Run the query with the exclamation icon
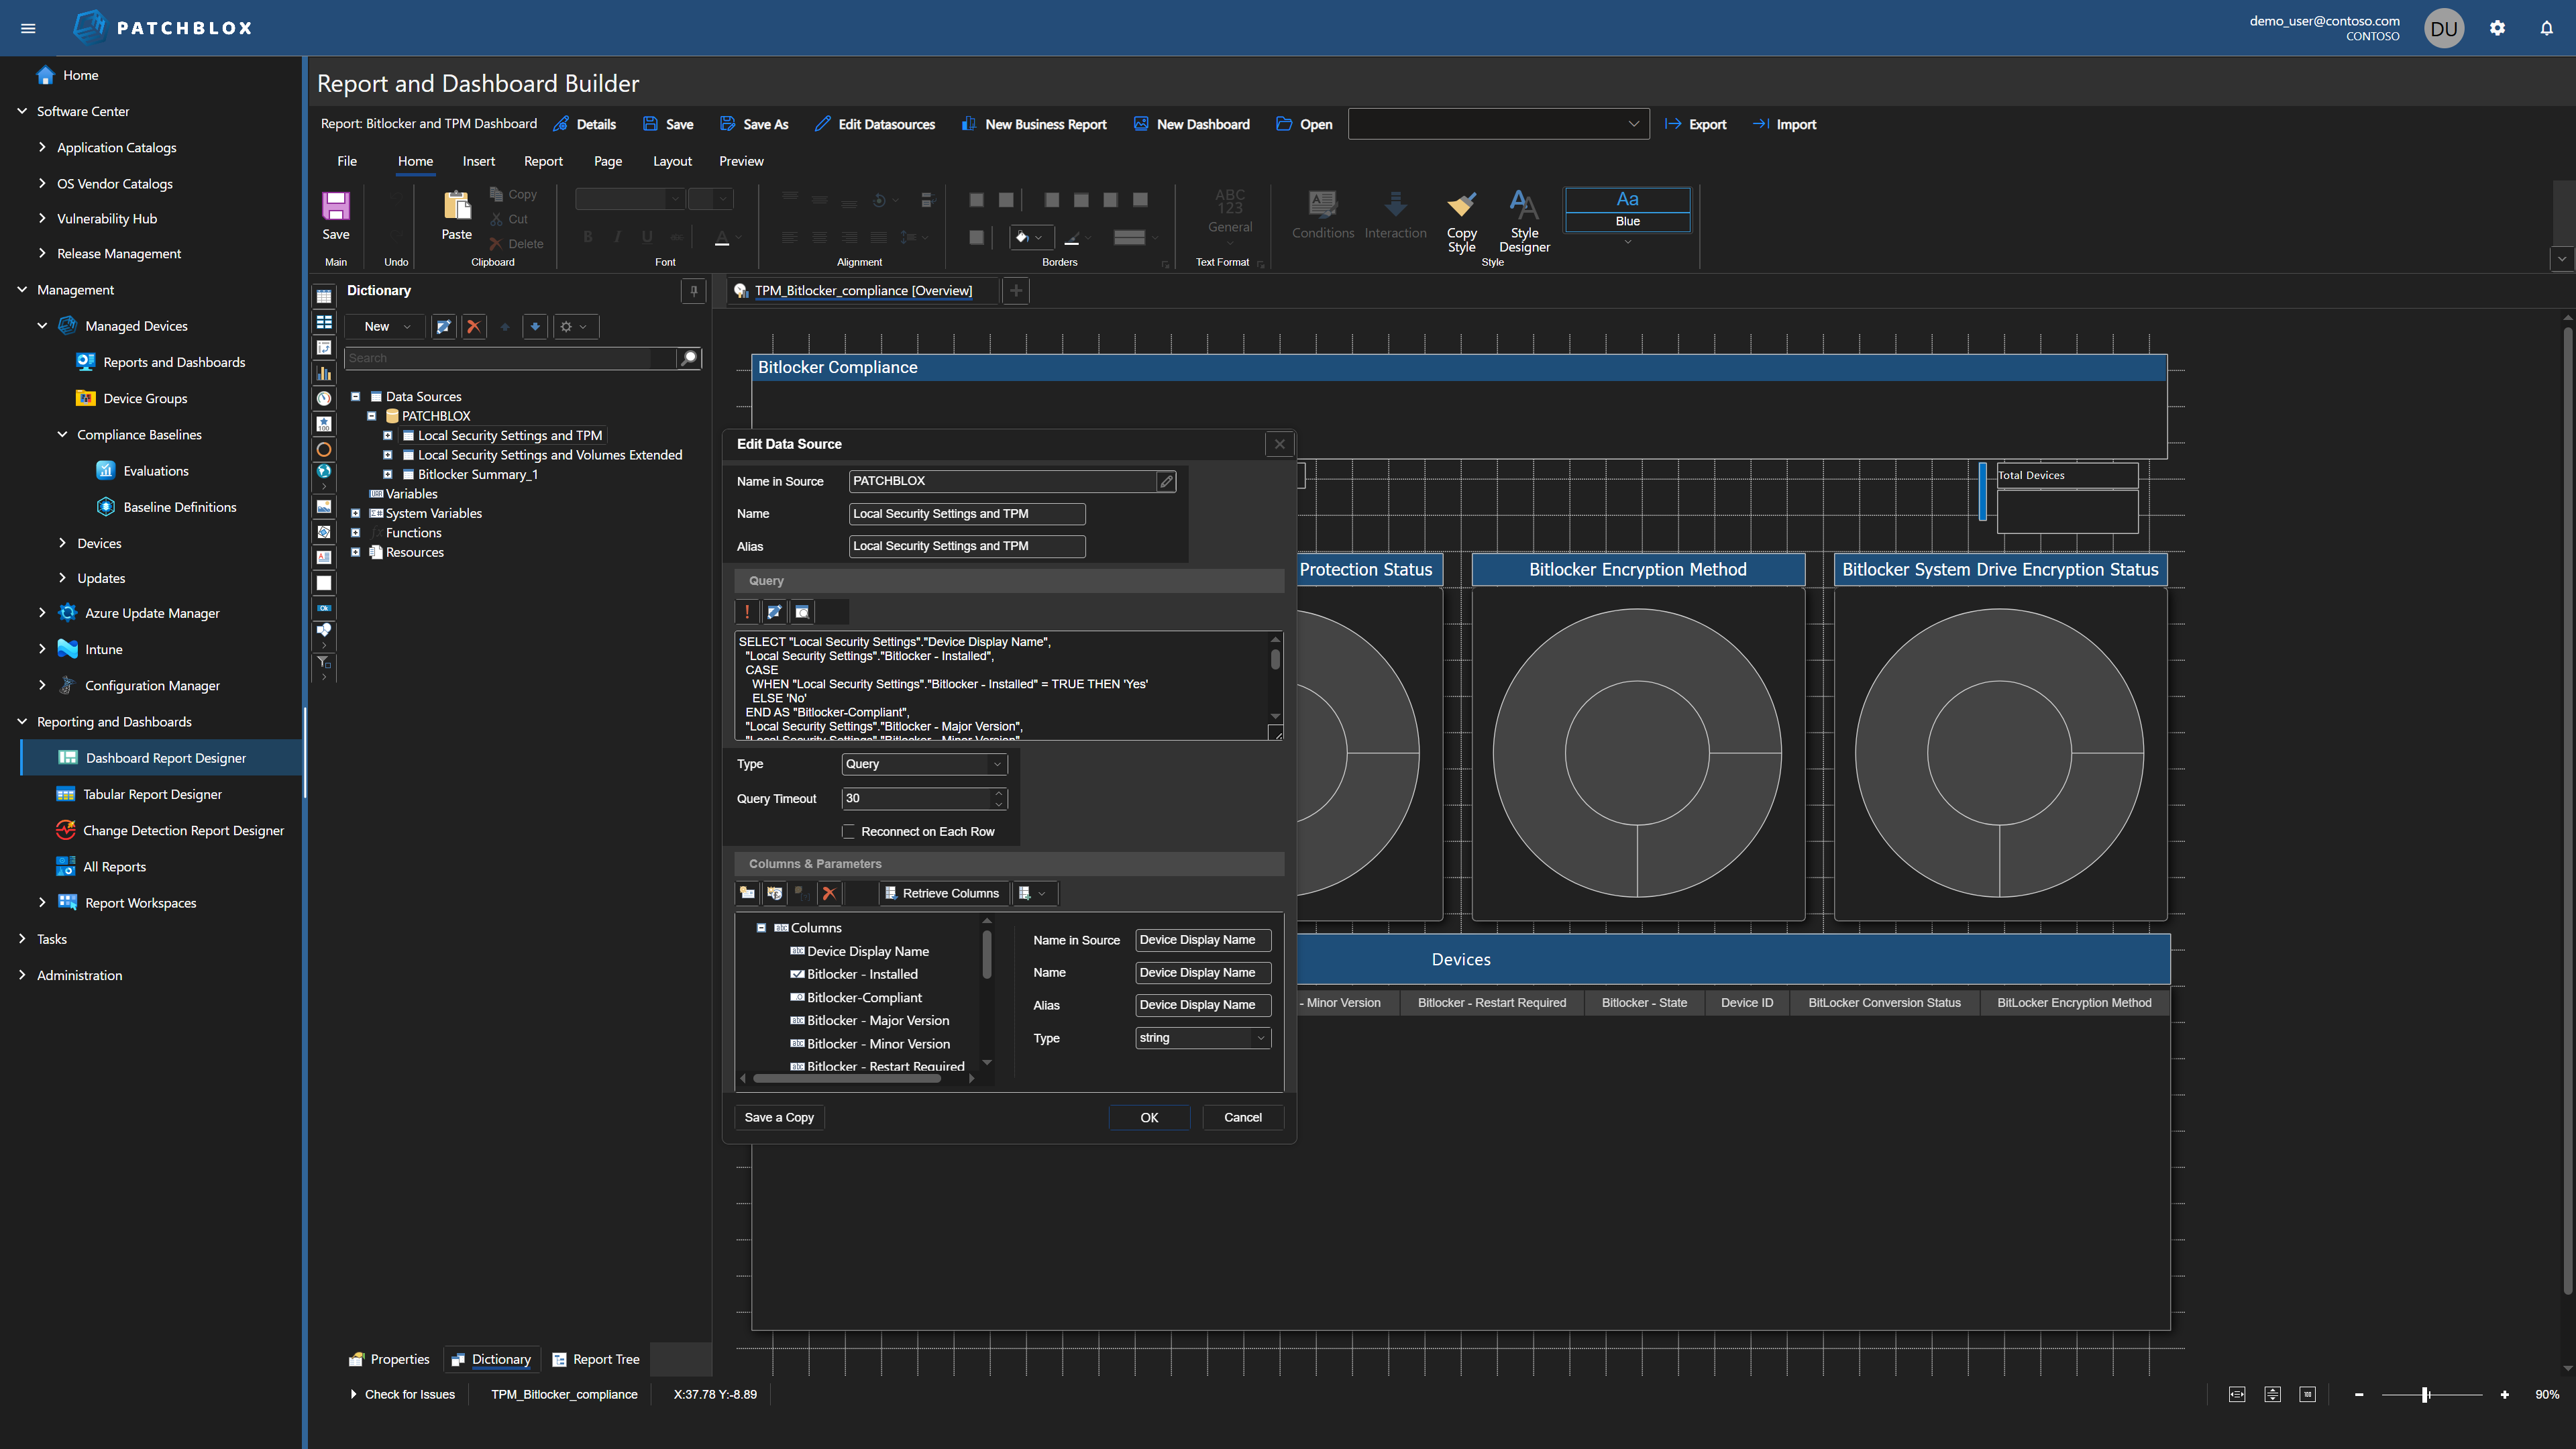The height and width of the screenshot is (1449, 2576). 747,611
